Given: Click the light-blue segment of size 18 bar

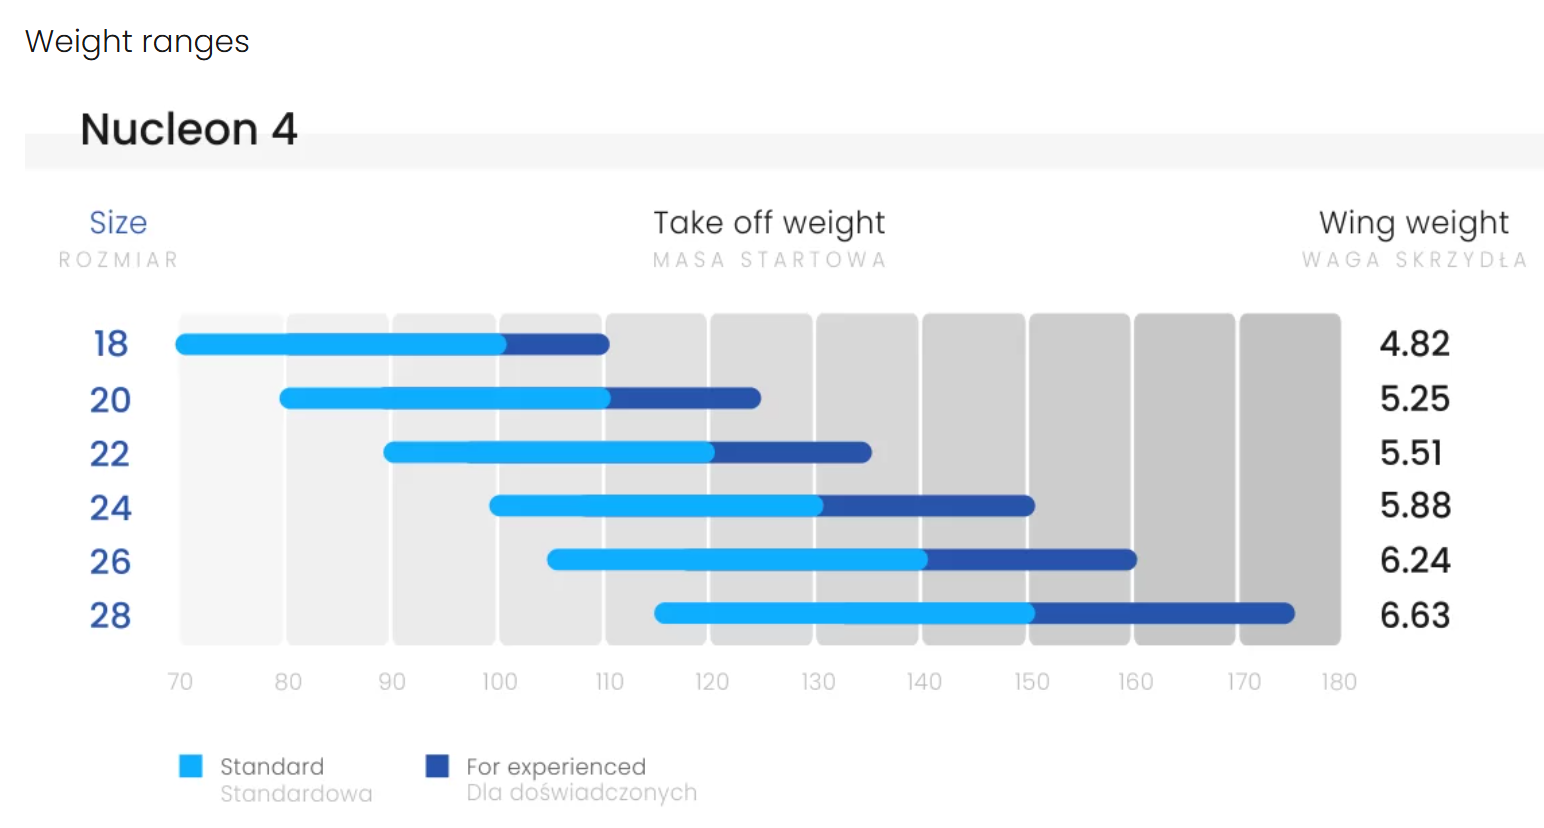Looking at the screenshot, I should (340, 345).
